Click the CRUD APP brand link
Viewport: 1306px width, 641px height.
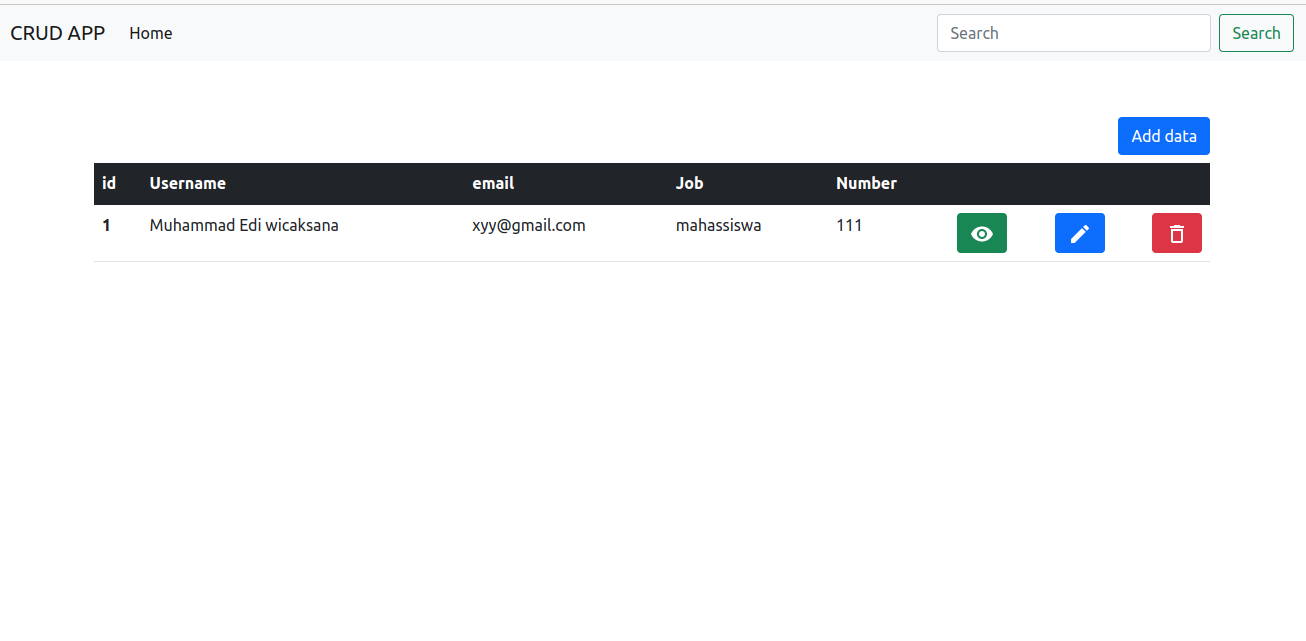57,33
